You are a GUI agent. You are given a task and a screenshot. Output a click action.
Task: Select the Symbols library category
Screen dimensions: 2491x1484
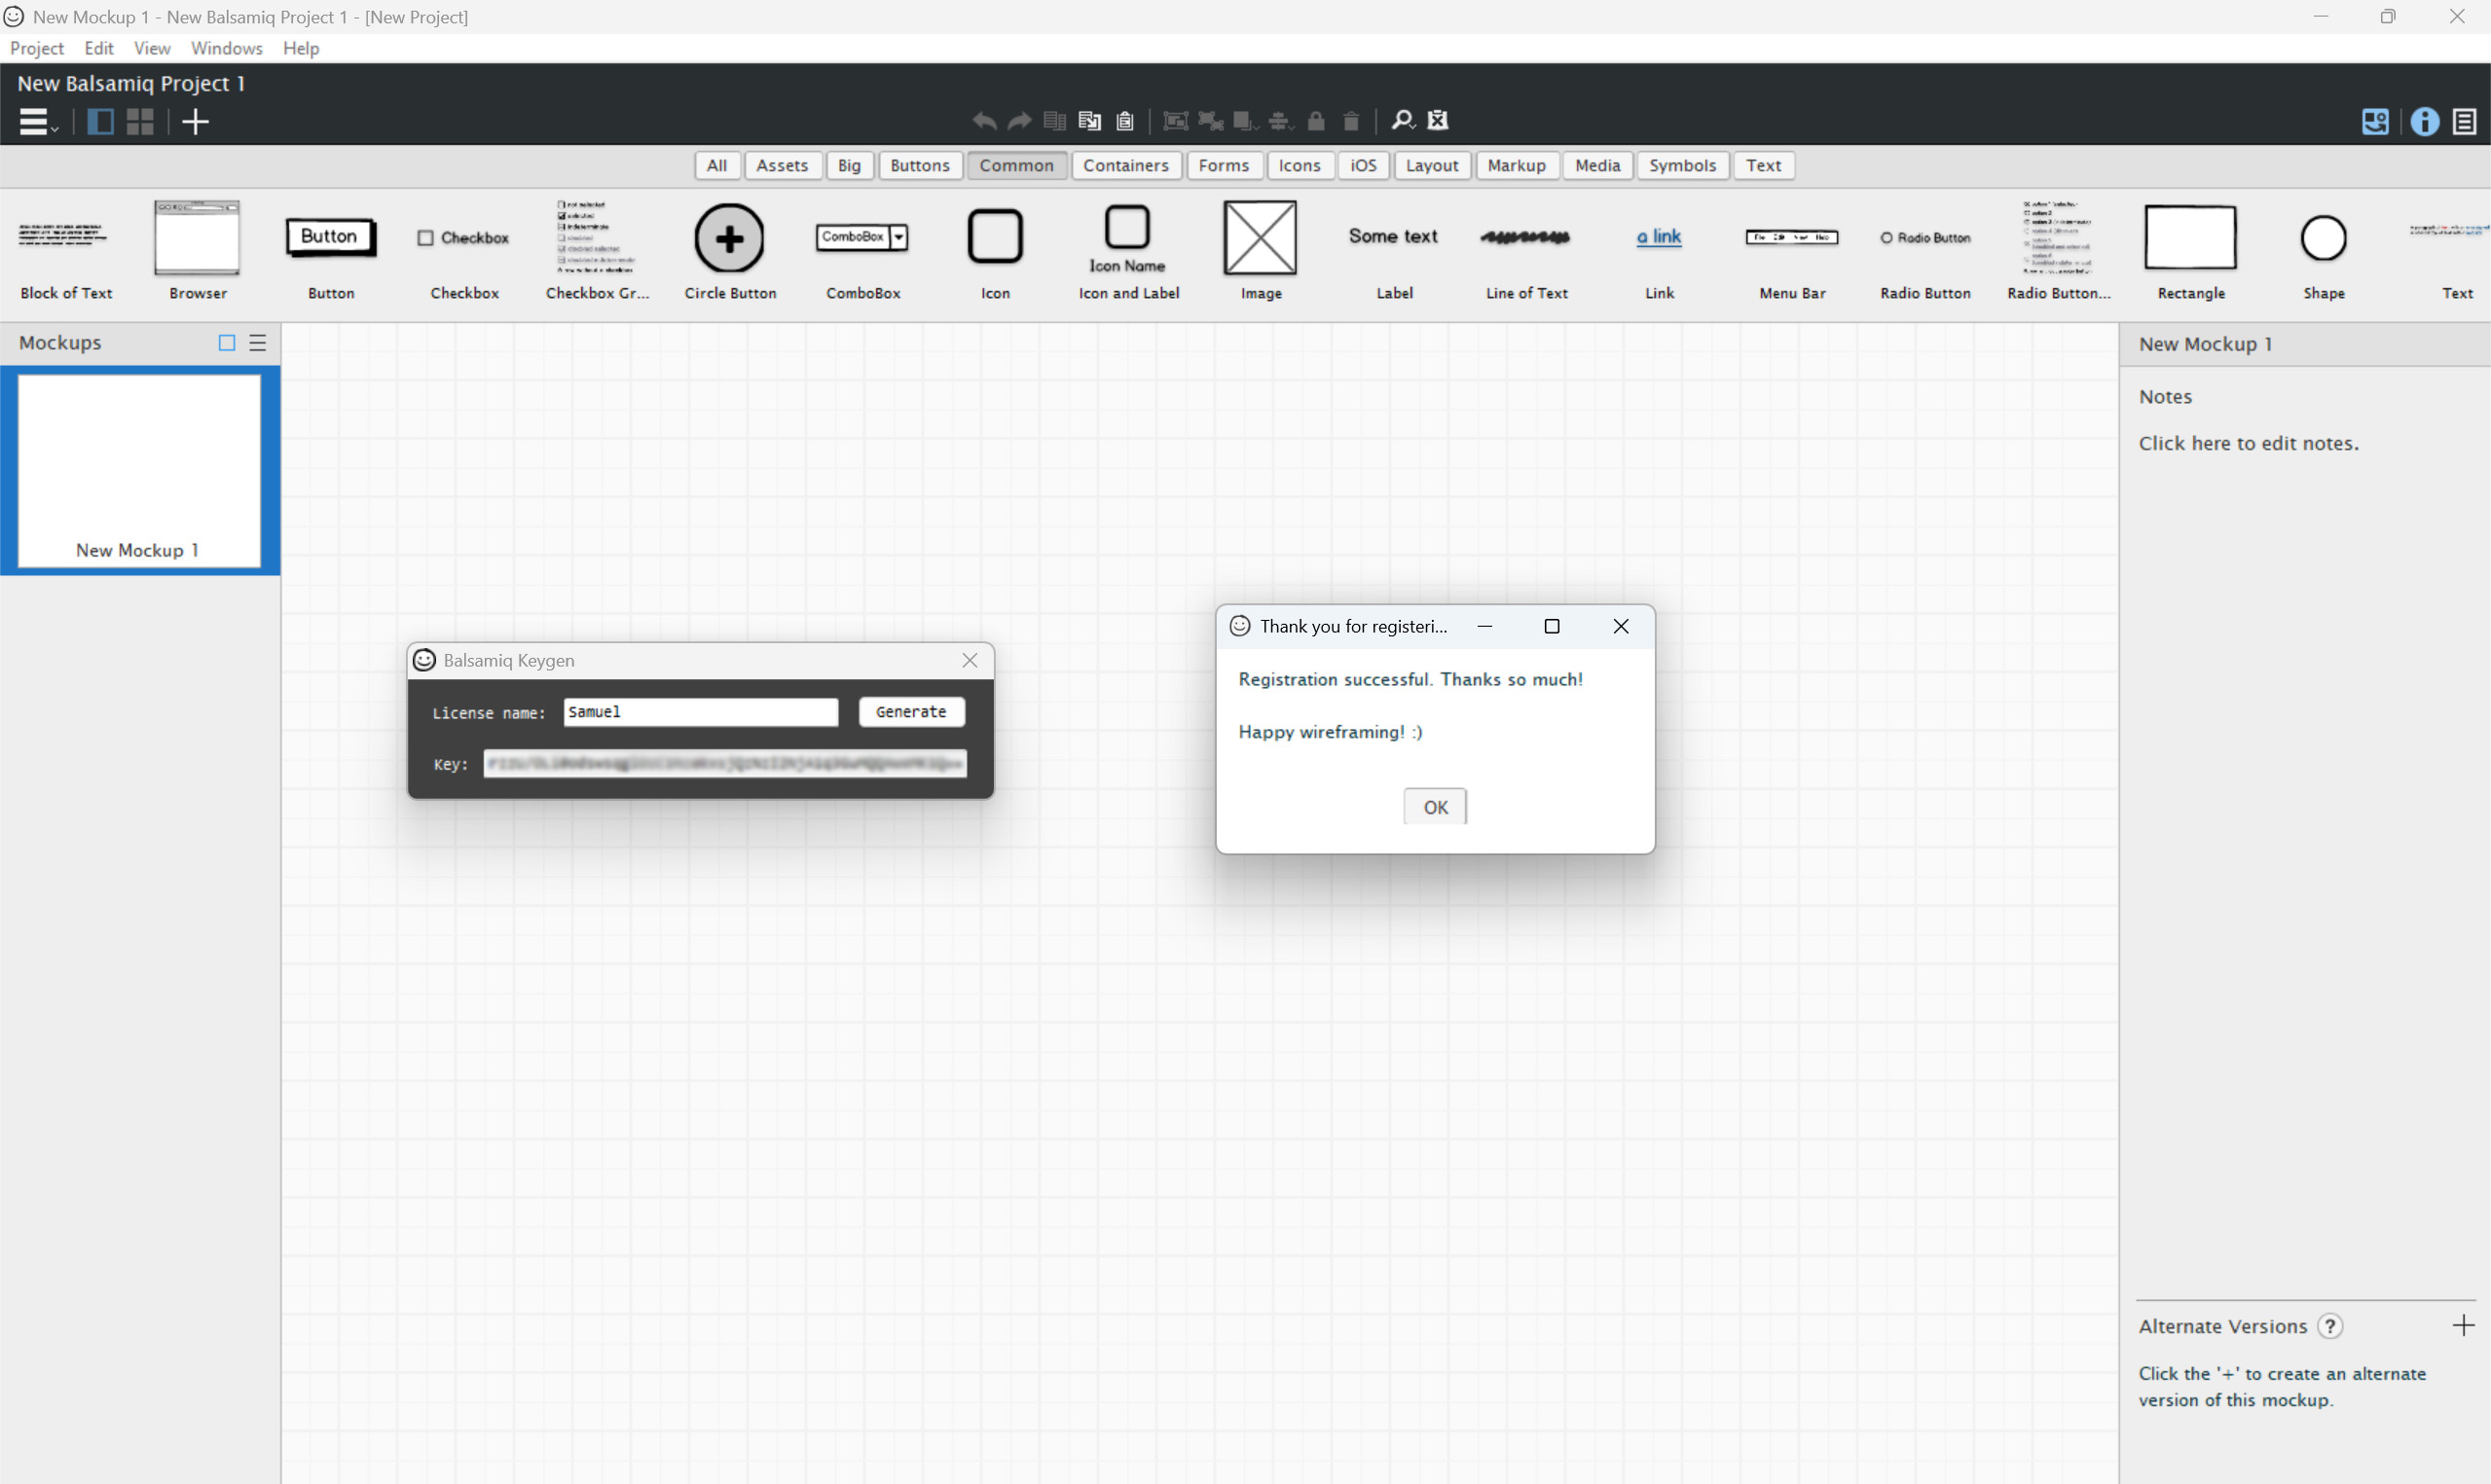pyautogui.click(x=1683, y=165)
